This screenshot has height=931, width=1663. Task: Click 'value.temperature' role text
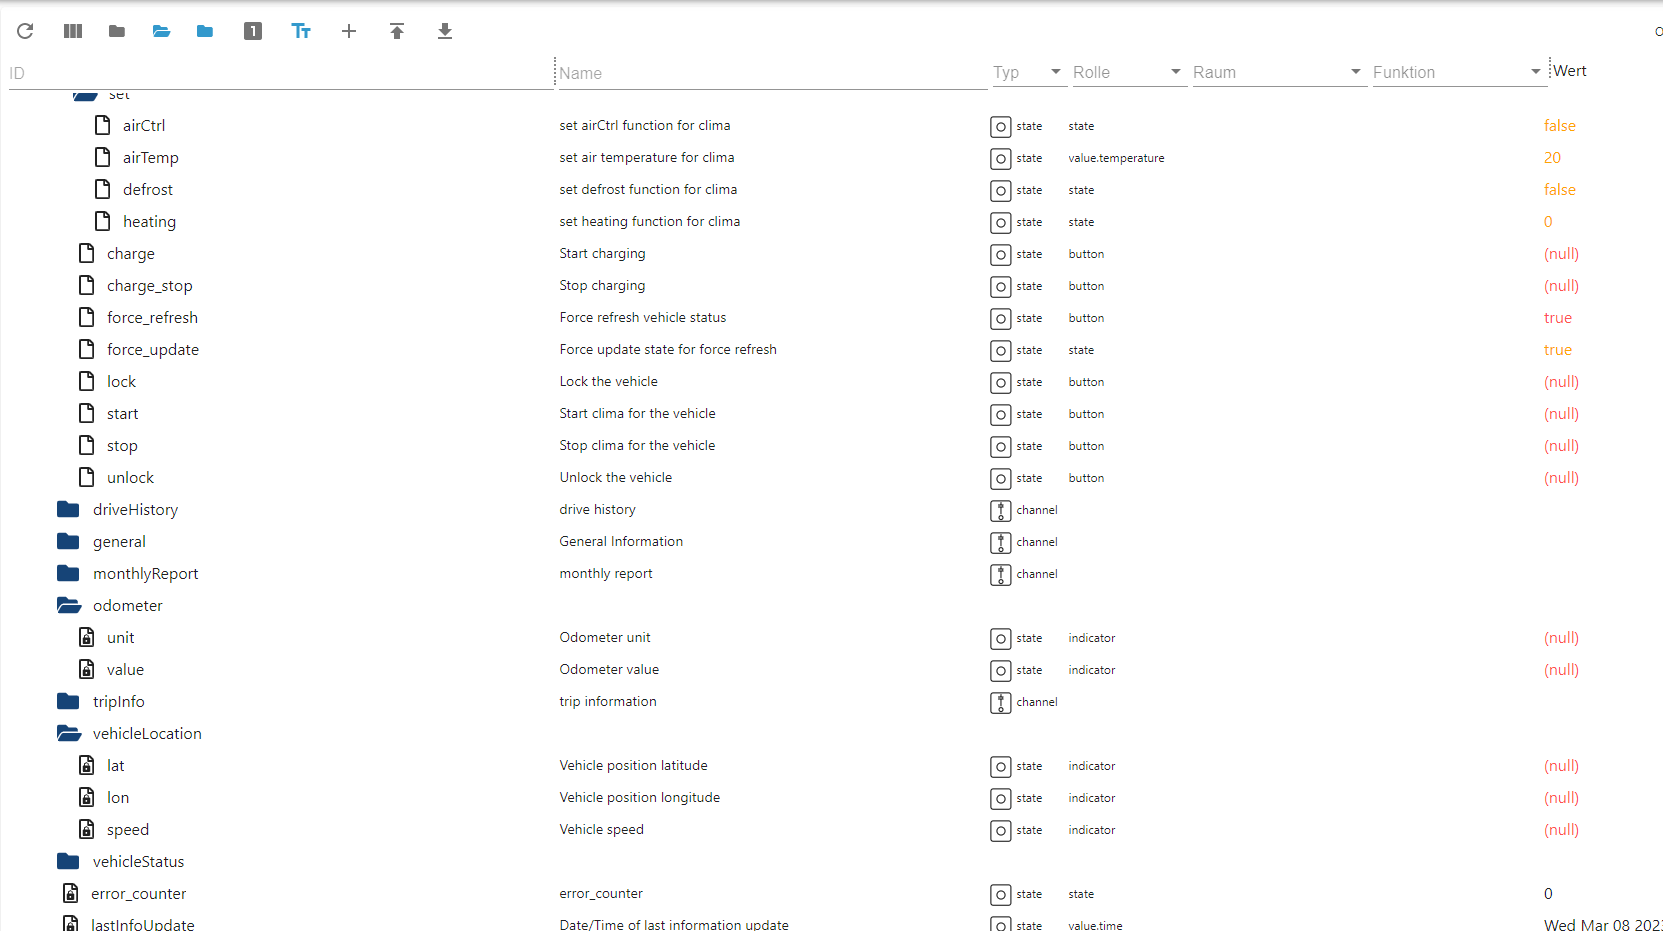(1116, 158)
